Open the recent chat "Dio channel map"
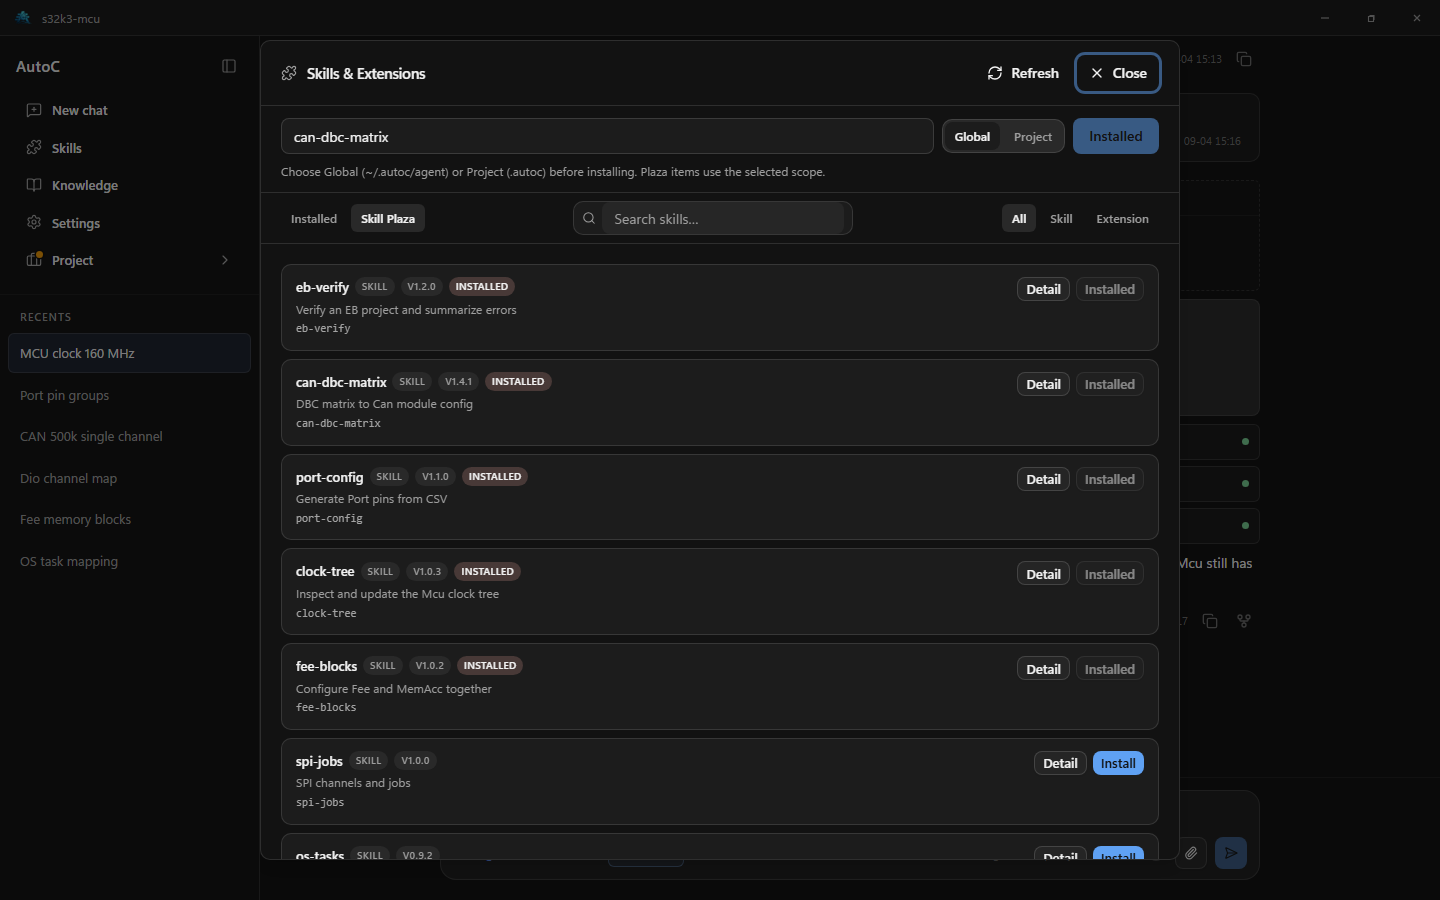1440x900 pixels. (x=129, y=478)
